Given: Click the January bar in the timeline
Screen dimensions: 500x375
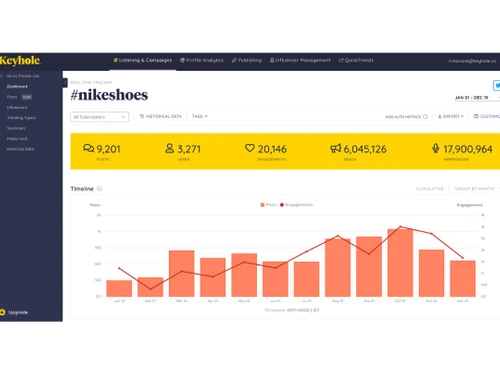Looking at the screenshot, I should [119, 288].
